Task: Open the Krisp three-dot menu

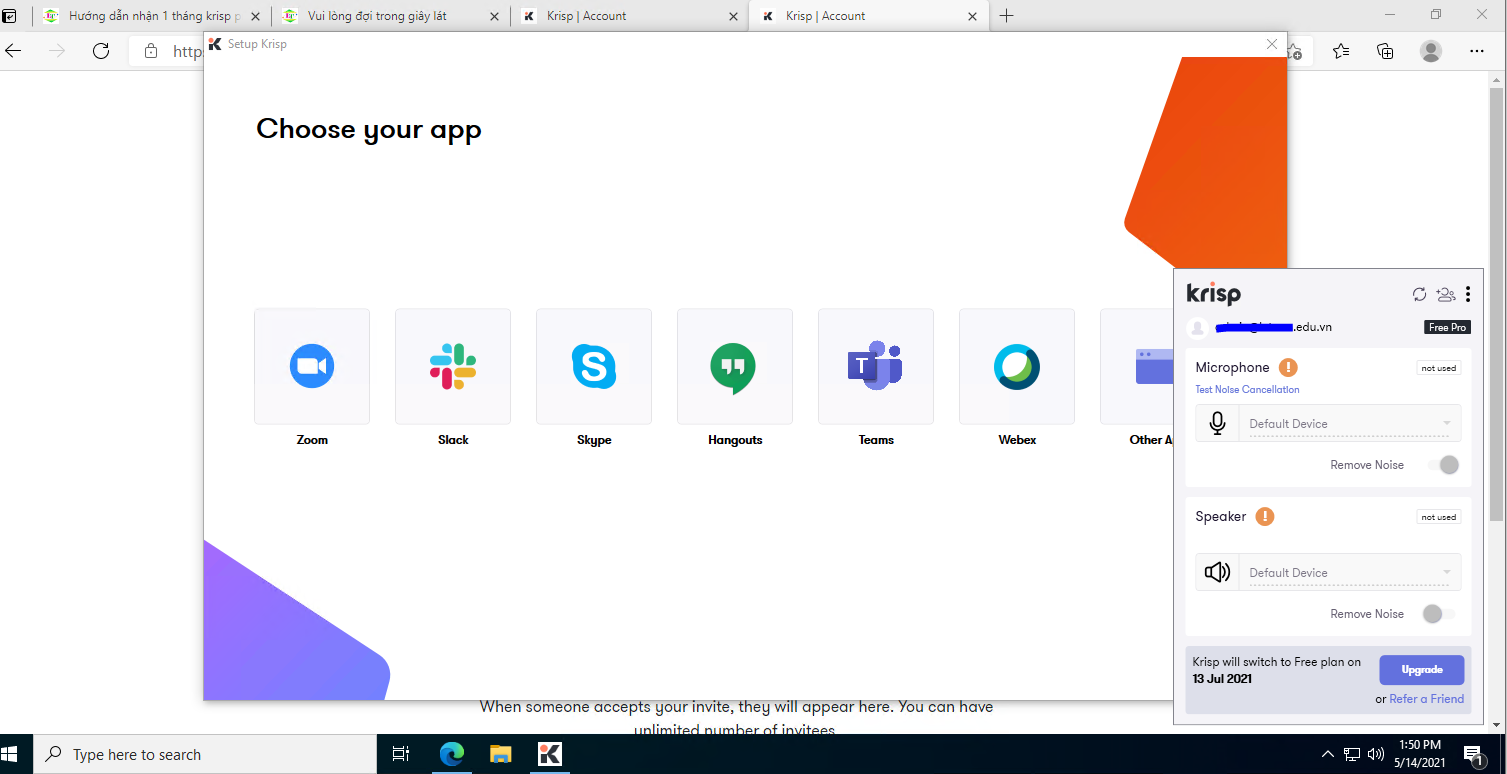Action: [x=1468, y=294]
